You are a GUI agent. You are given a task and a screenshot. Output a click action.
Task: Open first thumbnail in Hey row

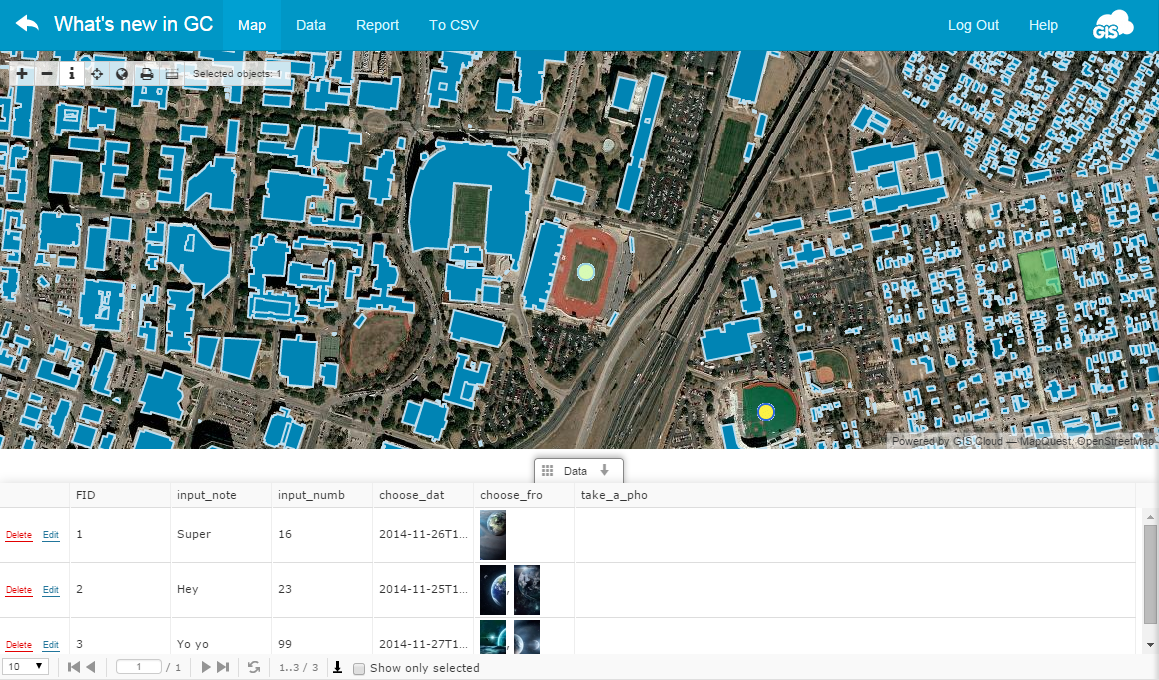pos(493,590)
